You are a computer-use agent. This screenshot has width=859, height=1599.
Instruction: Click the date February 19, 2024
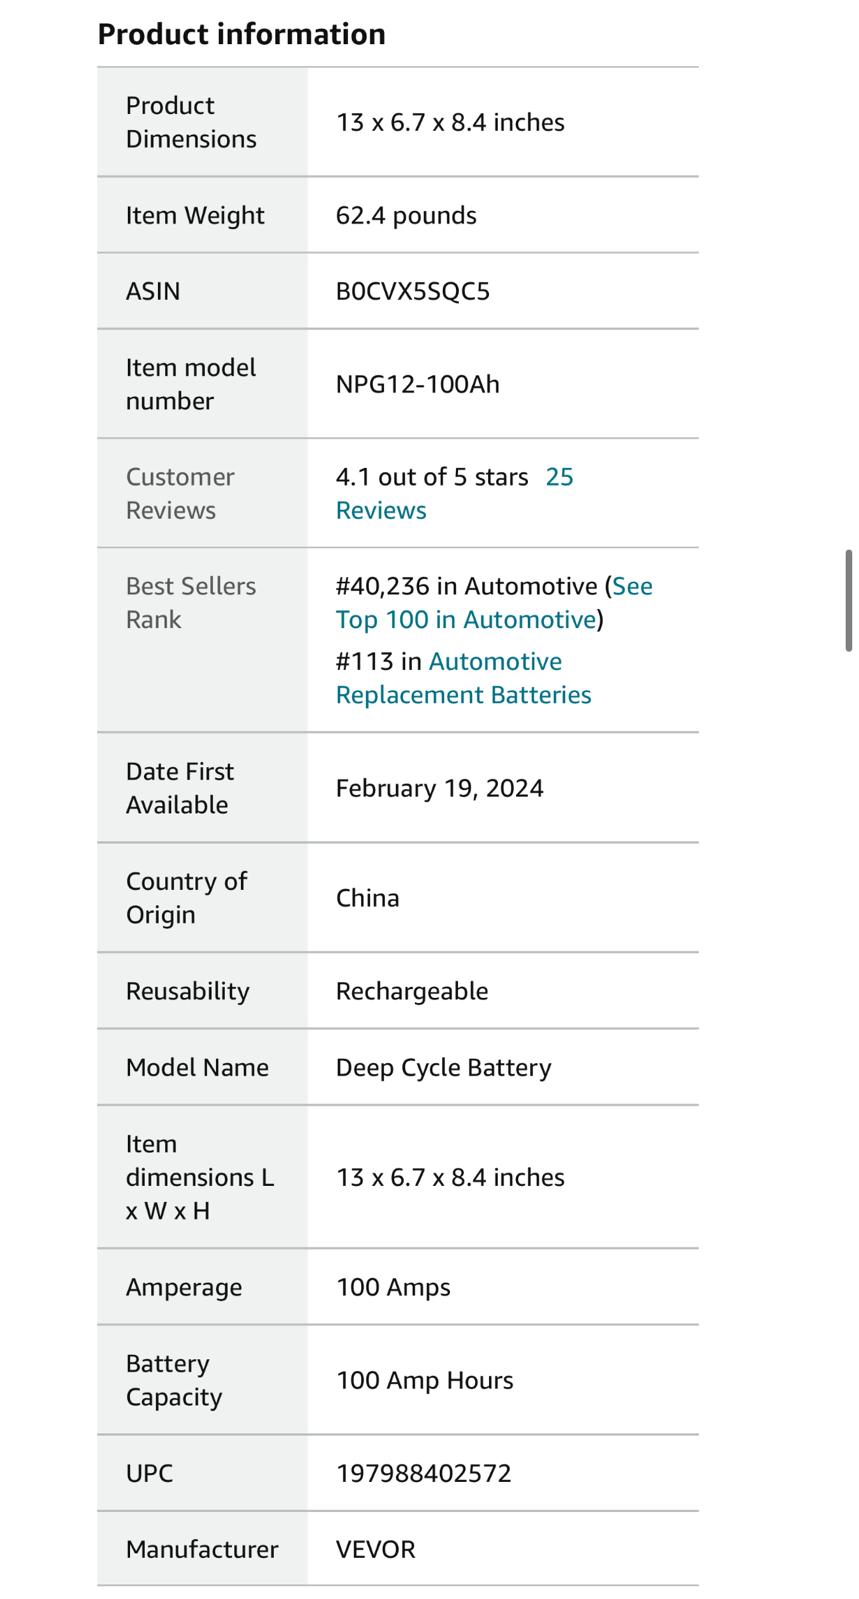tap(439, 788)
